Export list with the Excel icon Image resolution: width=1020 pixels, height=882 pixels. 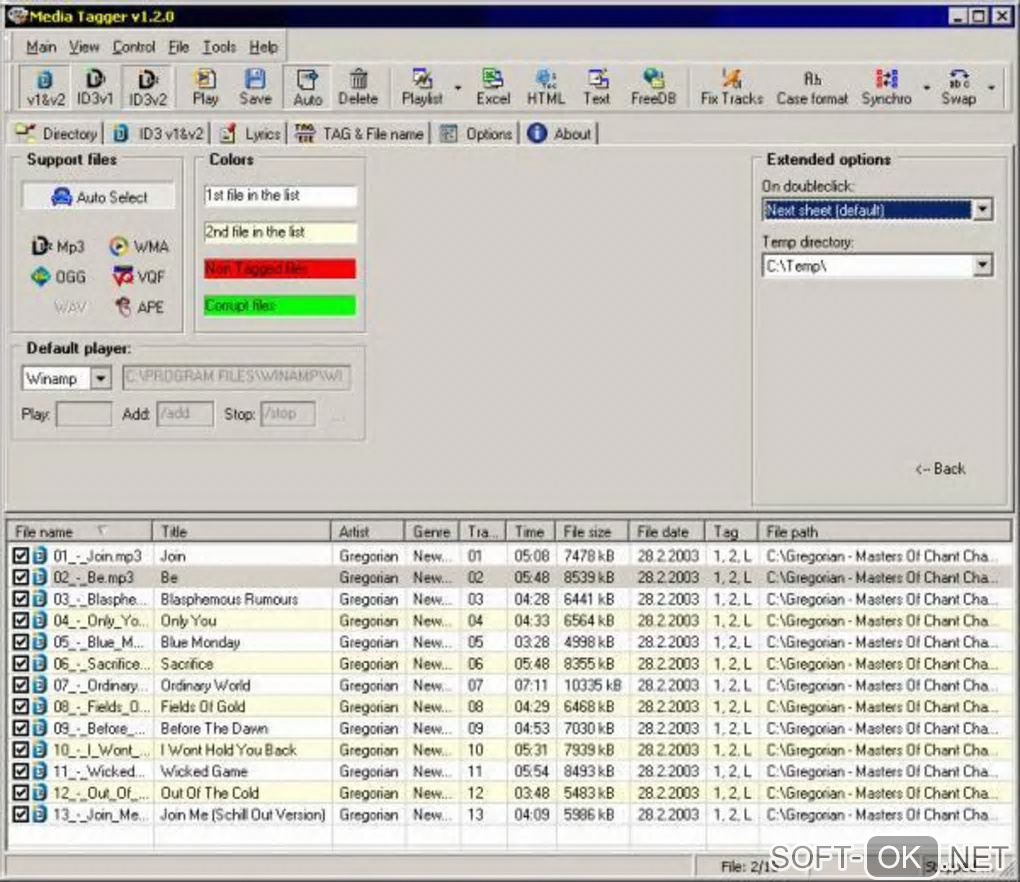click(x=492, y=87)
